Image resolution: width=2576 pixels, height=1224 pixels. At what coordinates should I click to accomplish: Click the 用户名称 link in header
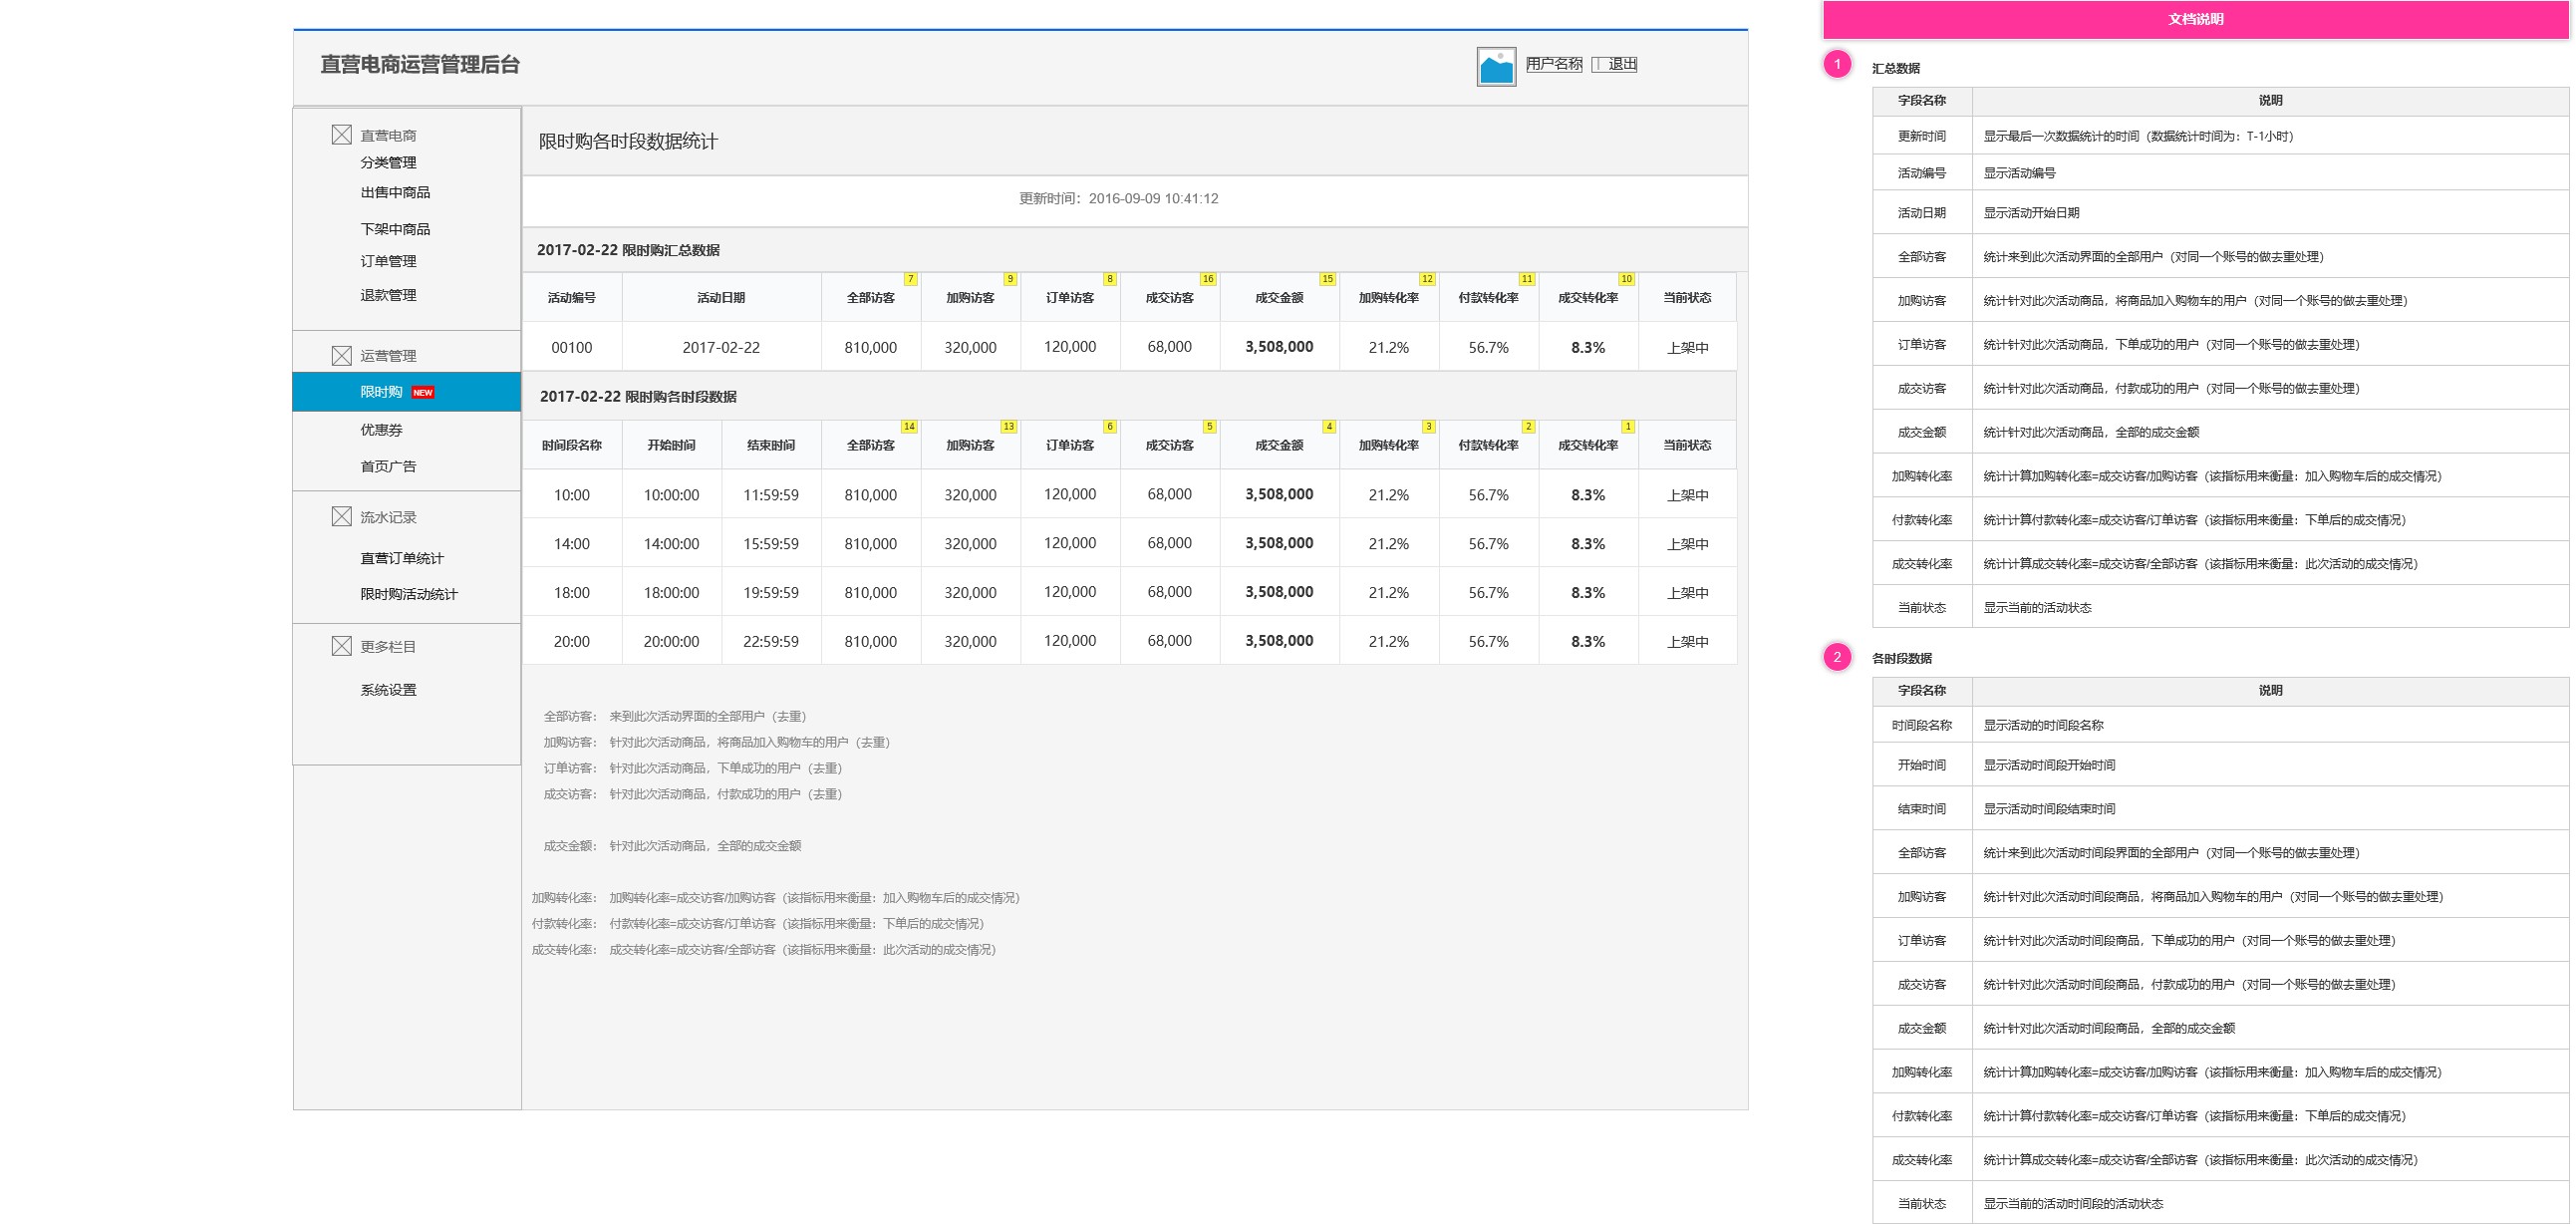1554,64
